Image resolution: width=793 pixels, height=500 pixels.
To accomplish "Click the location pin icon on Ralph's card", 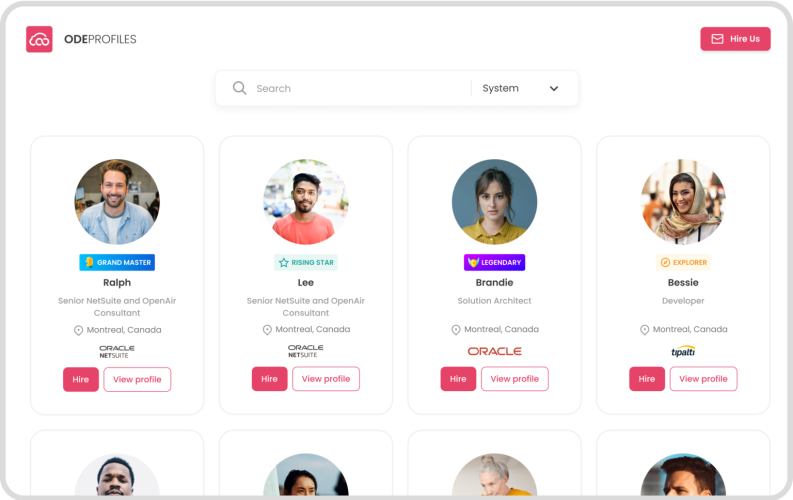I will [78, 330].
